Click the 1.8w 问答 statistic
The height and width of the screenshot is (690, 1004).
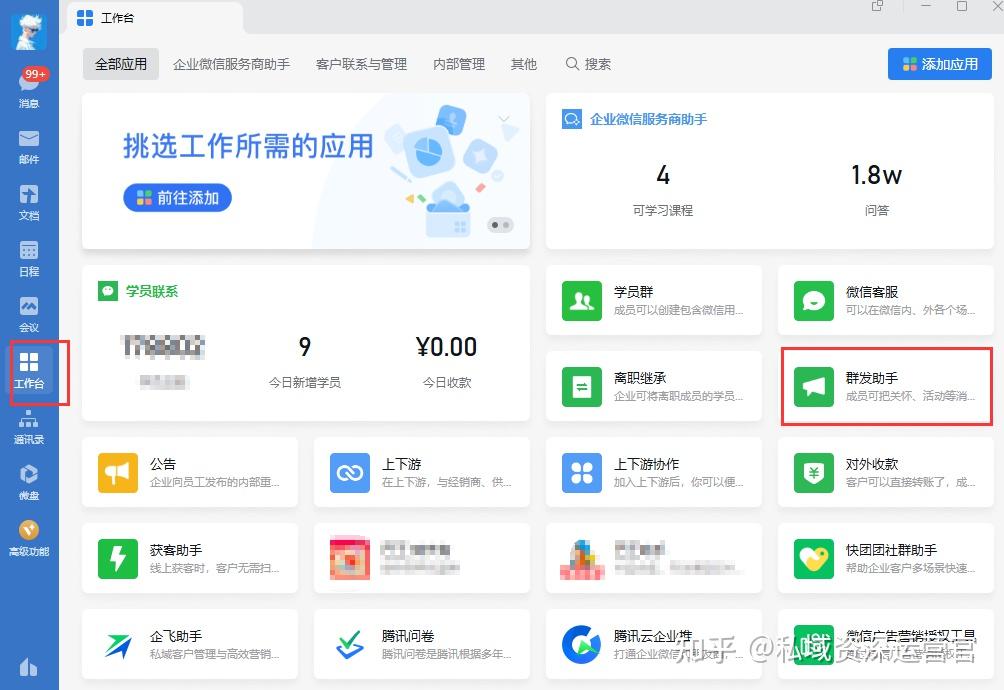click(x=876, y=175)
